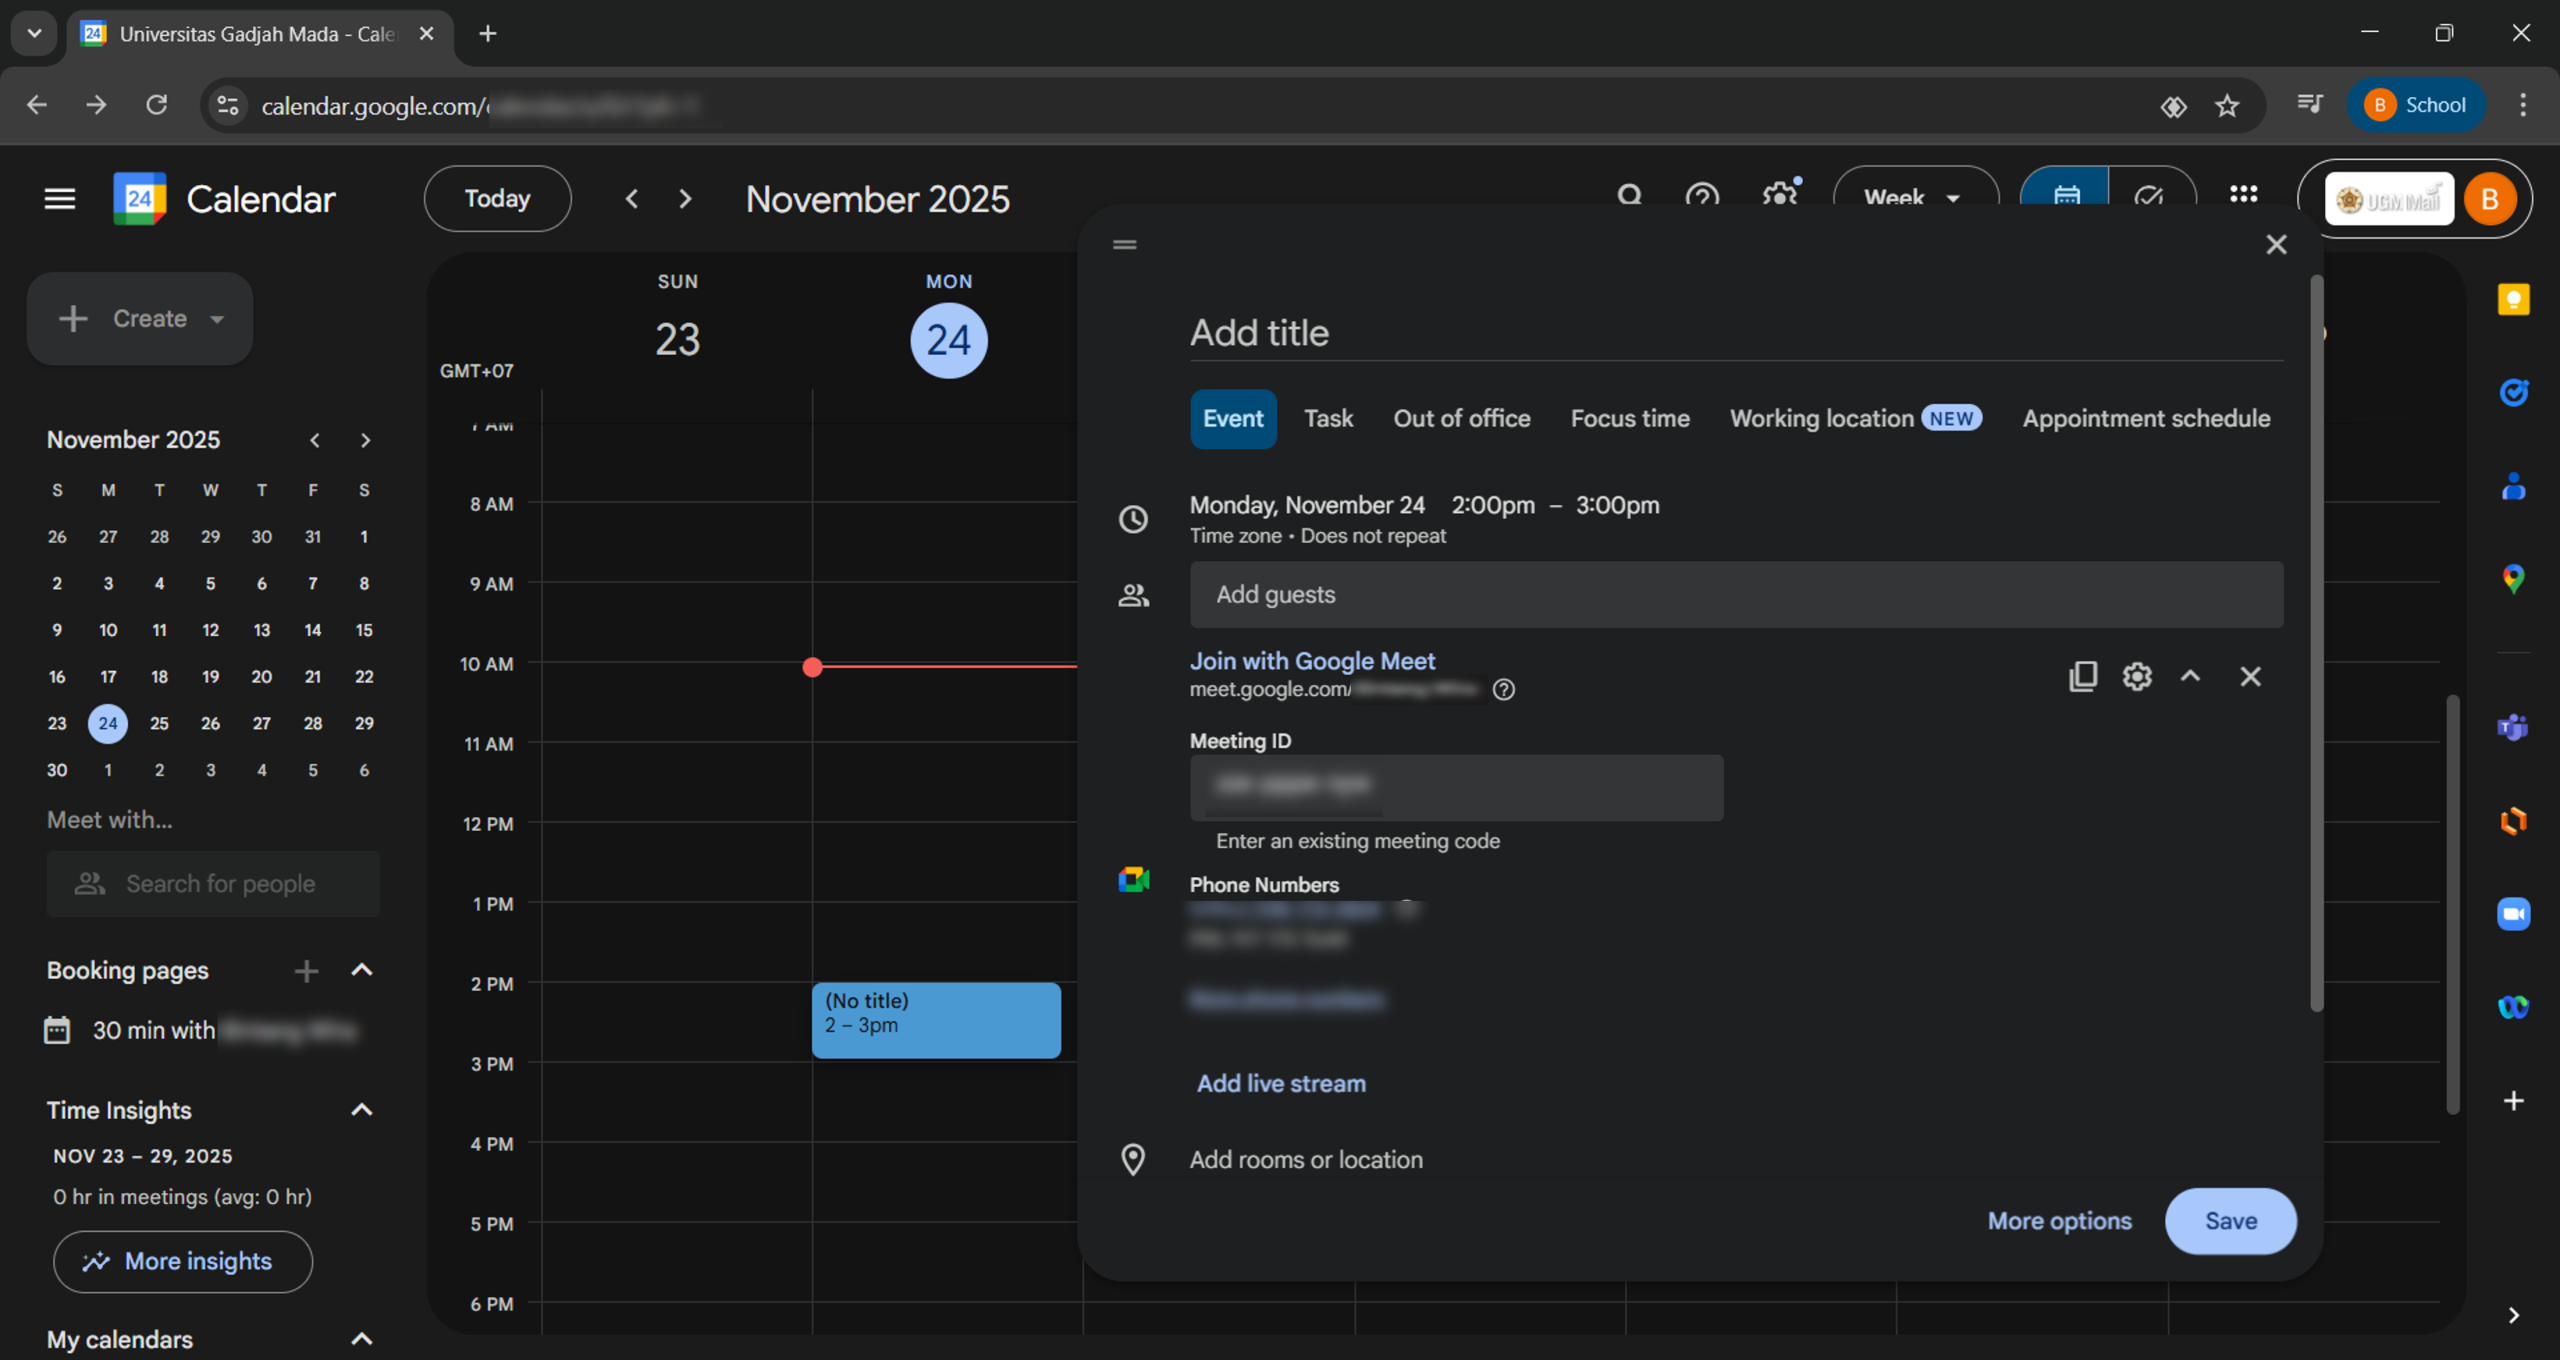Open Google Keep in side panel
The width and height of the screenshot is (2560, 1360).
[2512, 300]
